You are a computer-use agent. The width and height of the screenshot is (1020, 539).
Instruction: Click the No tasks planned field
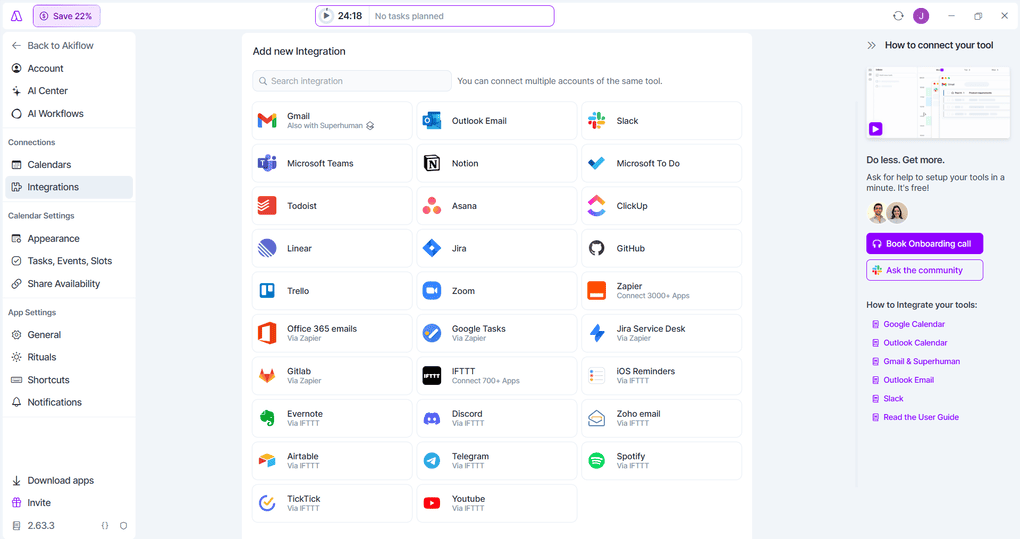point(461,16)
